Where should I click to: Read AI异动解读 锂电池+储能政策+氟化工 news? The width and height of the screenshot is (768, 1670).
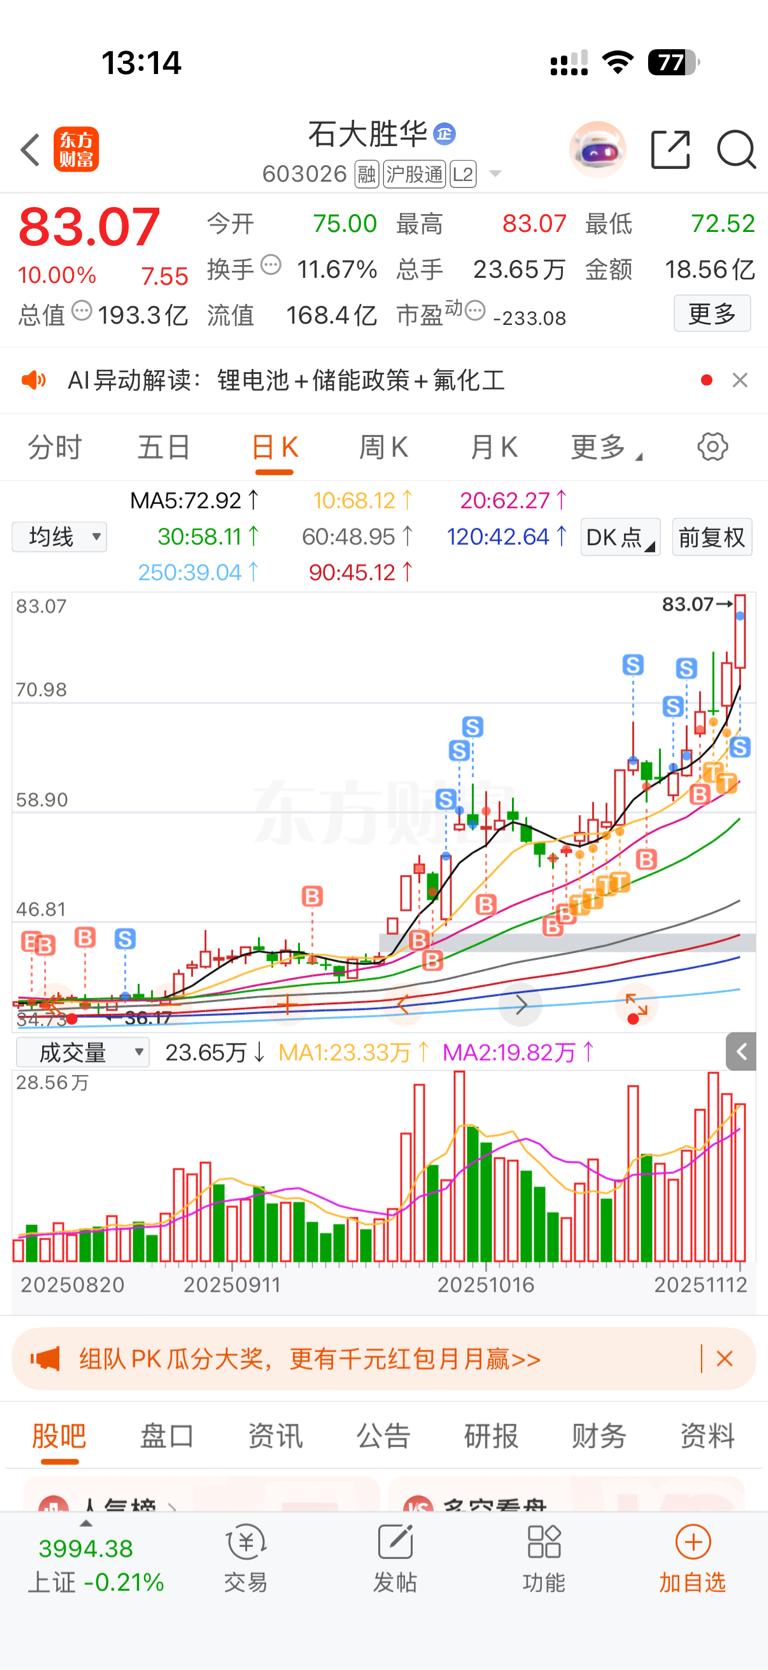(286, 380)
